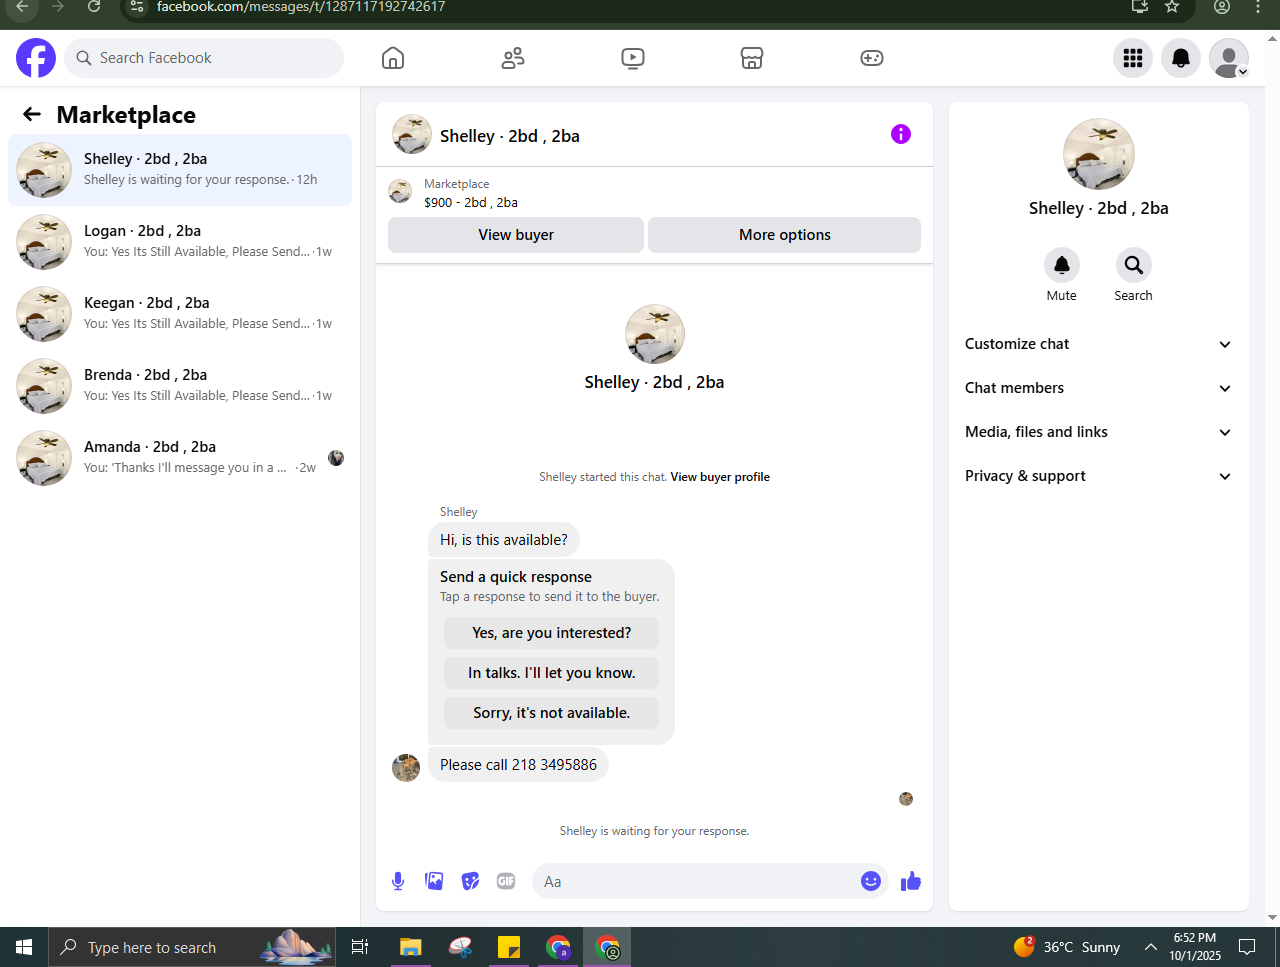Attach a photo using the image icon
This screenshot has height=967, width=1280.
434,881
